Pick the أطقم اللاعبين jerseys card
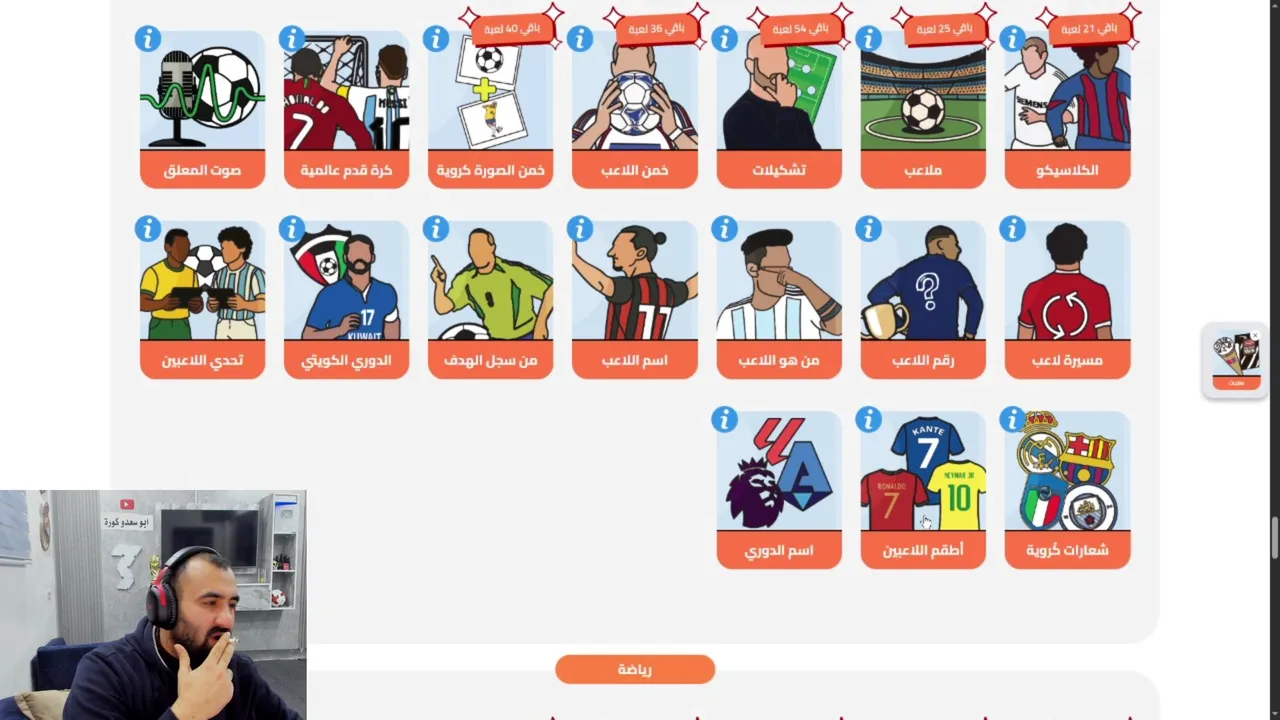This screenshot has width=1280, height=720. tap(923, 489)
